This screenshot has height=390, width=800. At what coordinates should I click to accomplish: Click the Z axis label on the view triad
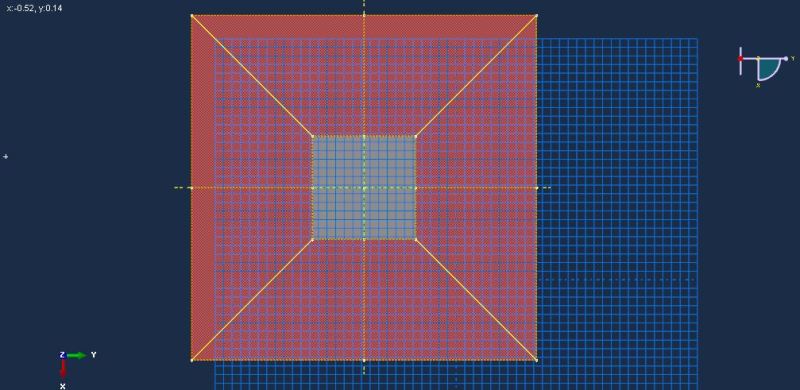coord(62,355)
